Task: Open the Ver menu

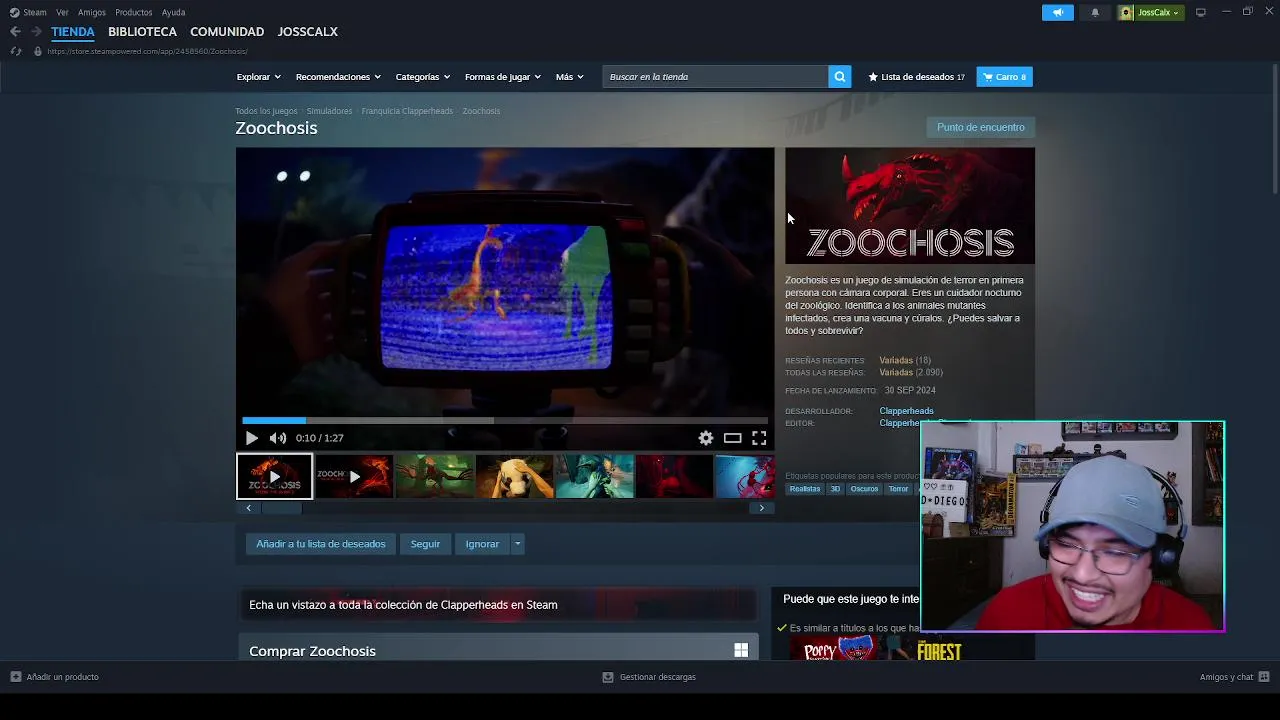Action: pos(62,12)
